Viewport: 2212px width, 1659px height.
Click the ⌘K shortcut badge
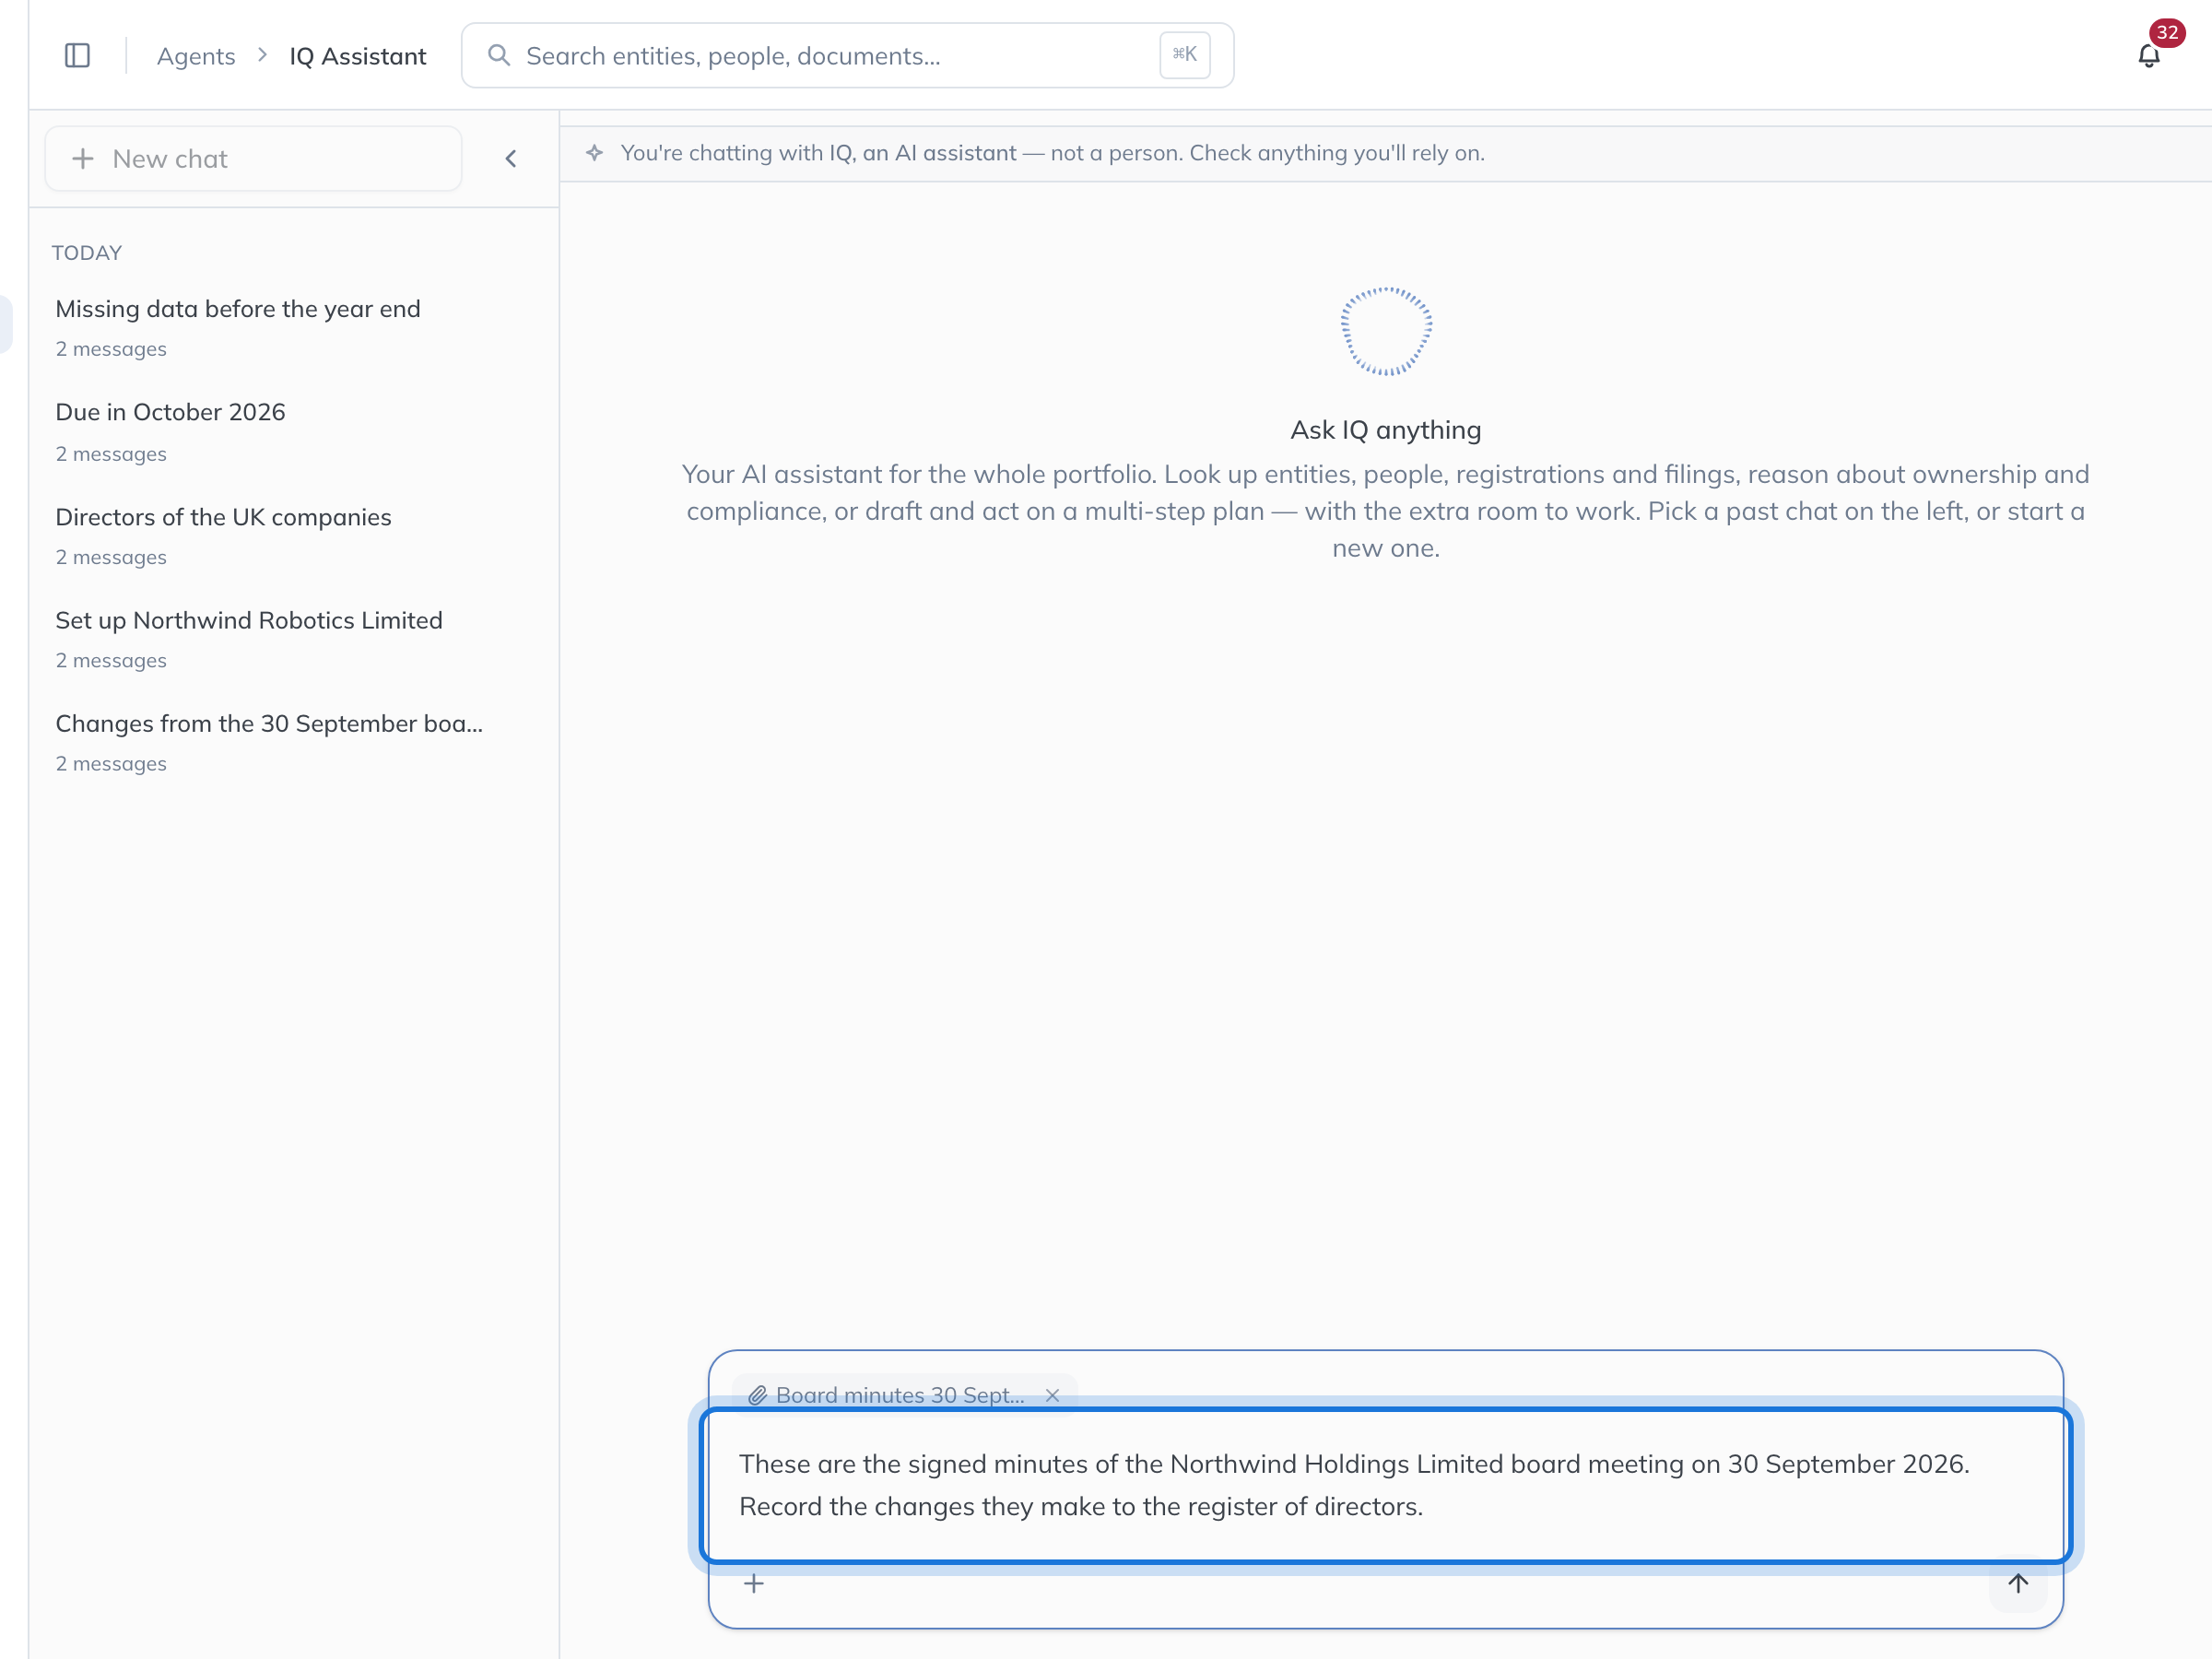[x=1185, y=55]
